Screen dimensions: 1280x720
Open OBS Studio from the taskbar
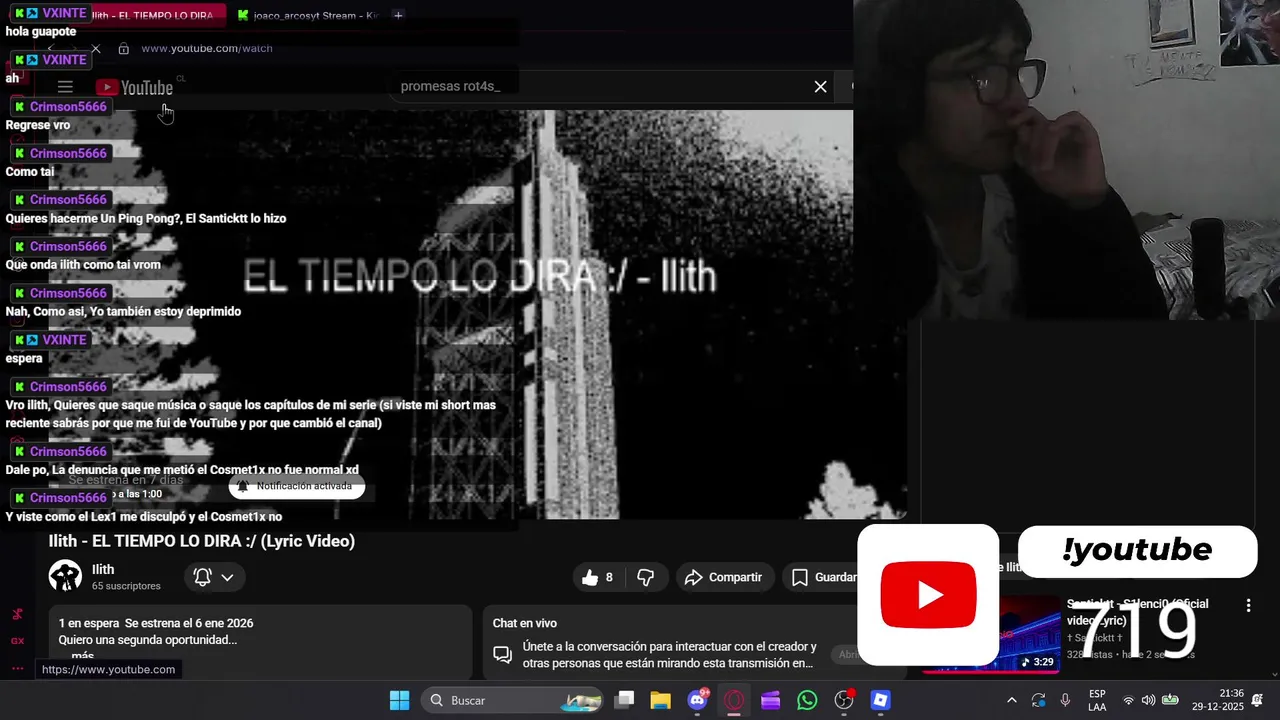[x=844, y=700]
